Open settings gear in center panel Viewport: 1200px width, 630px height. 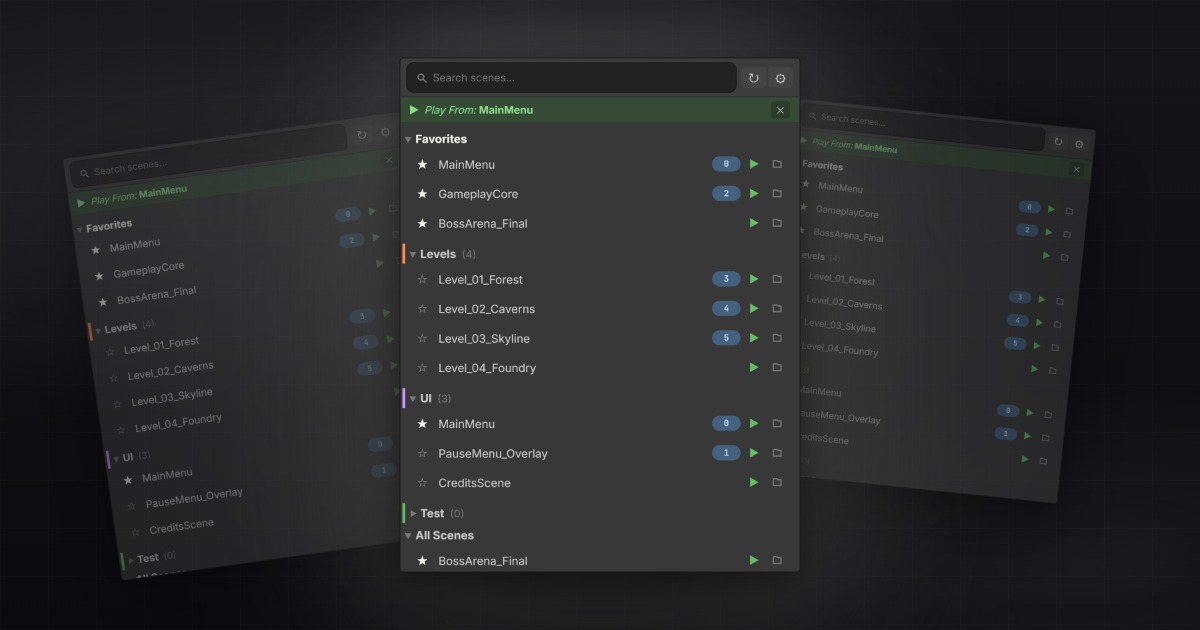click(781, 78)
